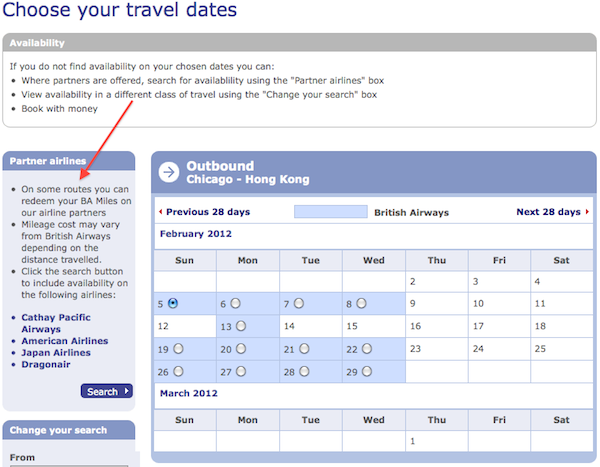Select the February 8 date option
Image resolution: width=600 pixels, height=467 pixels.
pos(362,303)
